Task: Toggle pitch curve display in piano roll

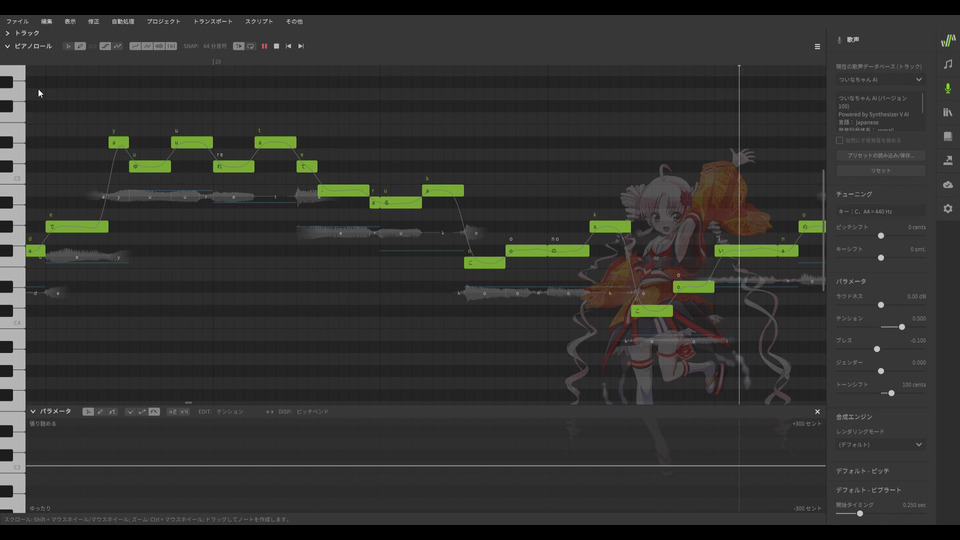Action: [x=135, y=46]
